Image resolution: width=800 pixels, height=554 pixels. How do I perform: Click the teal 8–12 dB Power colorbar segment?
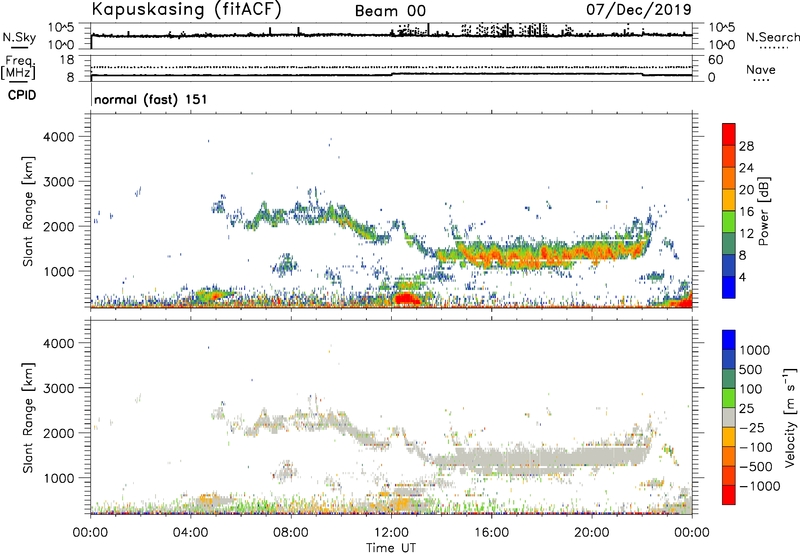point(728,243)
